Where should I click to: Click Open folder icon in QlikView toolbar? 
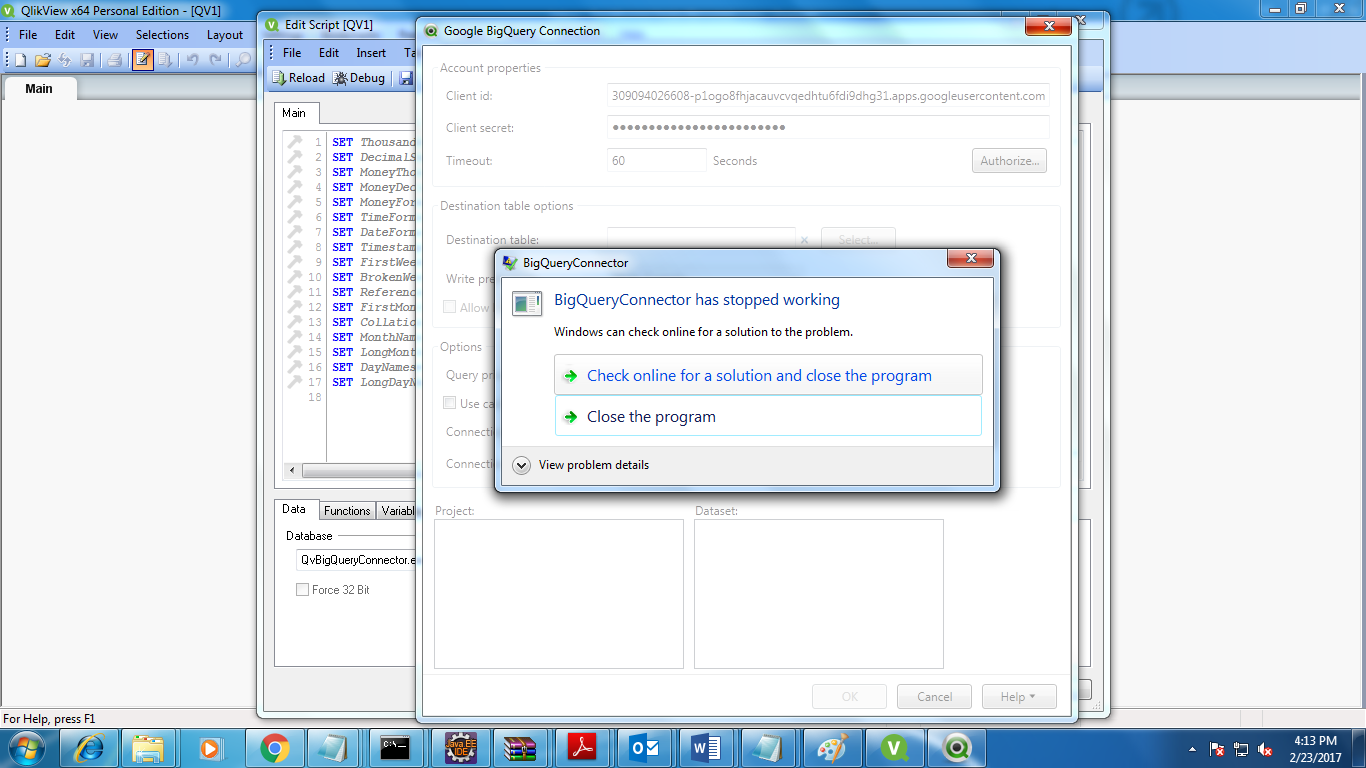click(x=43, y=60)
